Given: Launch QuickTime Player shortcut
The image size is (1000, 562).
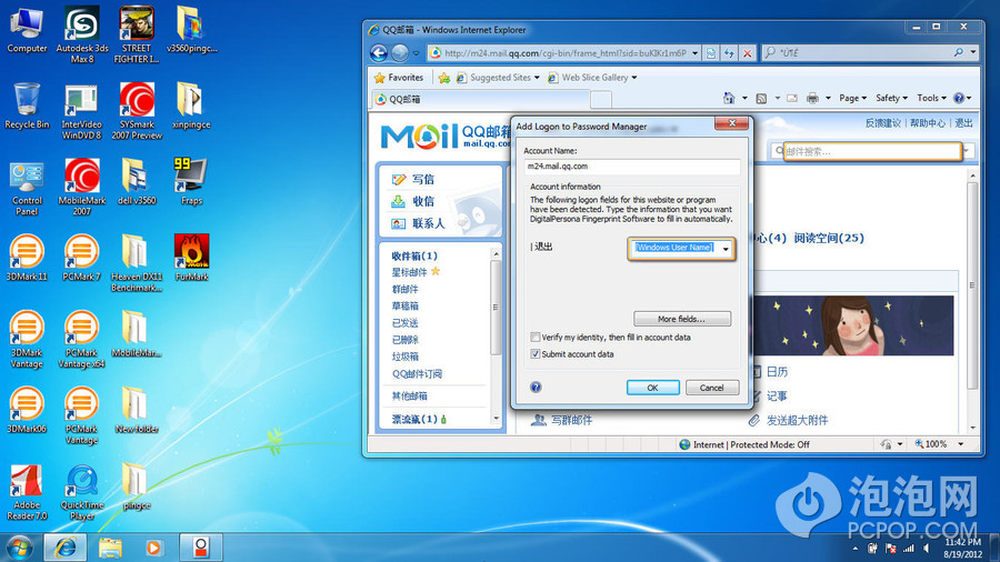Looking at the screenshot, I should click(x=82, y=491).
